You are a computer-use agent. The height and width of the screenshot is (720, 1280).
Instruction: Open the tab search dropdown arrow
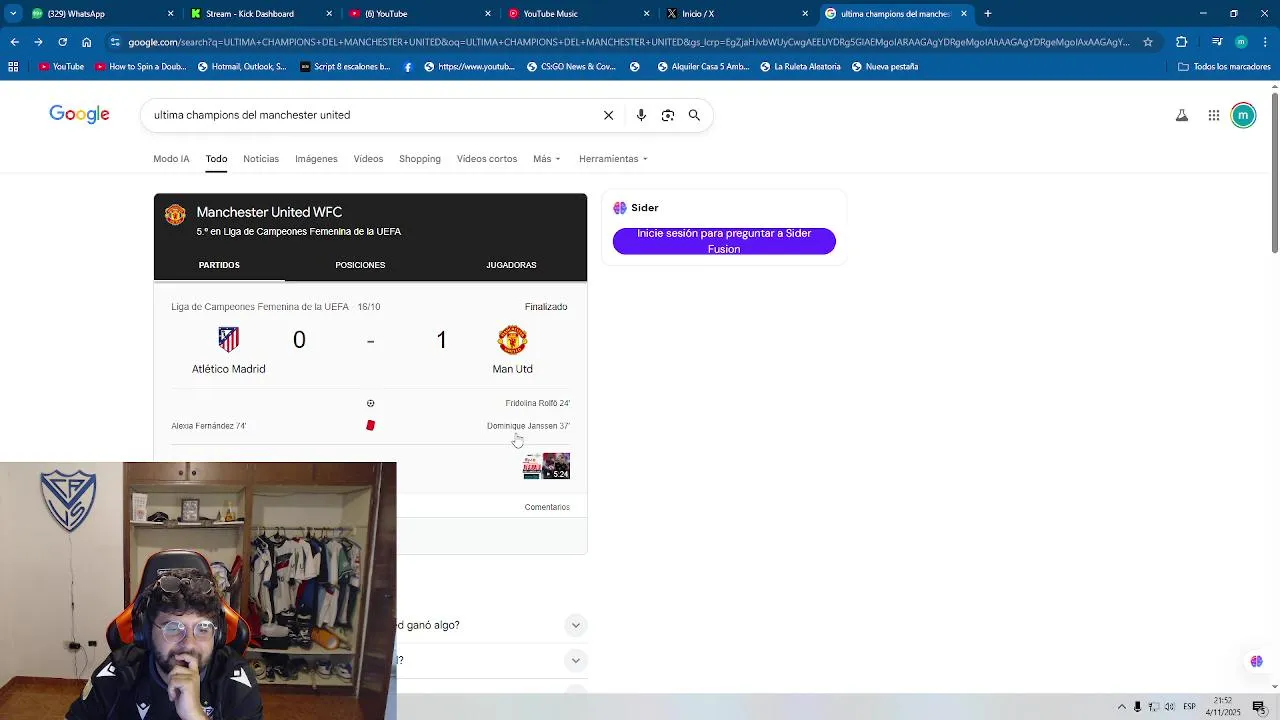click(x=13, y=14)
